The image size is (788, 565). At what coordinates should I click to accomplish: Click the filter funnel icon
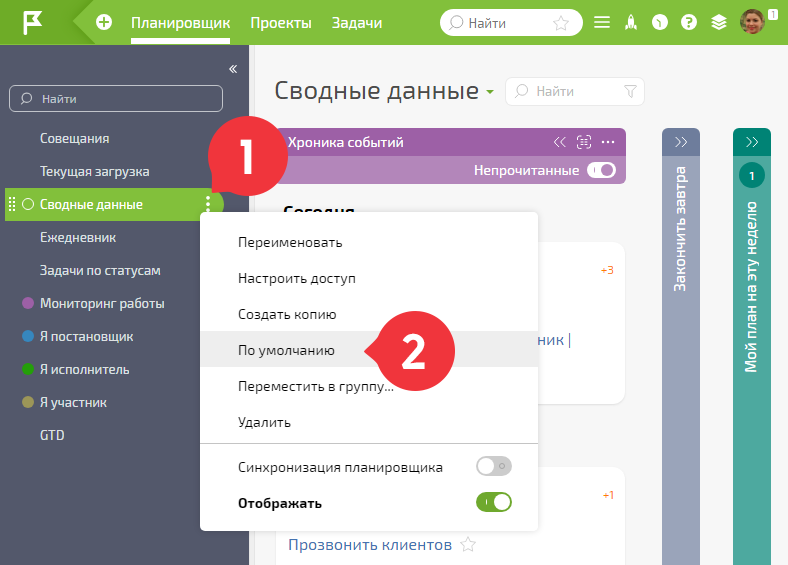(x=630, y=91)
